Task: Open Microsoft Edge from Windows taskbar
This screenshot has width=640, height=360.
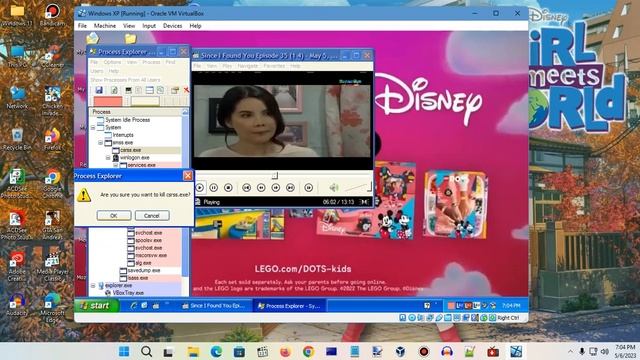Action: 216,351
